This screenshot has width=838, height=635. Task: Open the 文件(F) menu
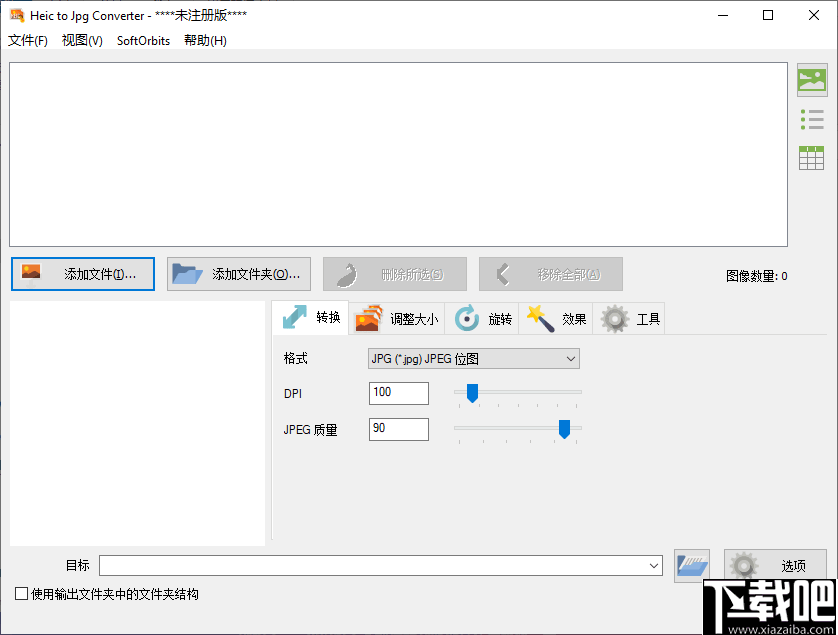point(27,40)
